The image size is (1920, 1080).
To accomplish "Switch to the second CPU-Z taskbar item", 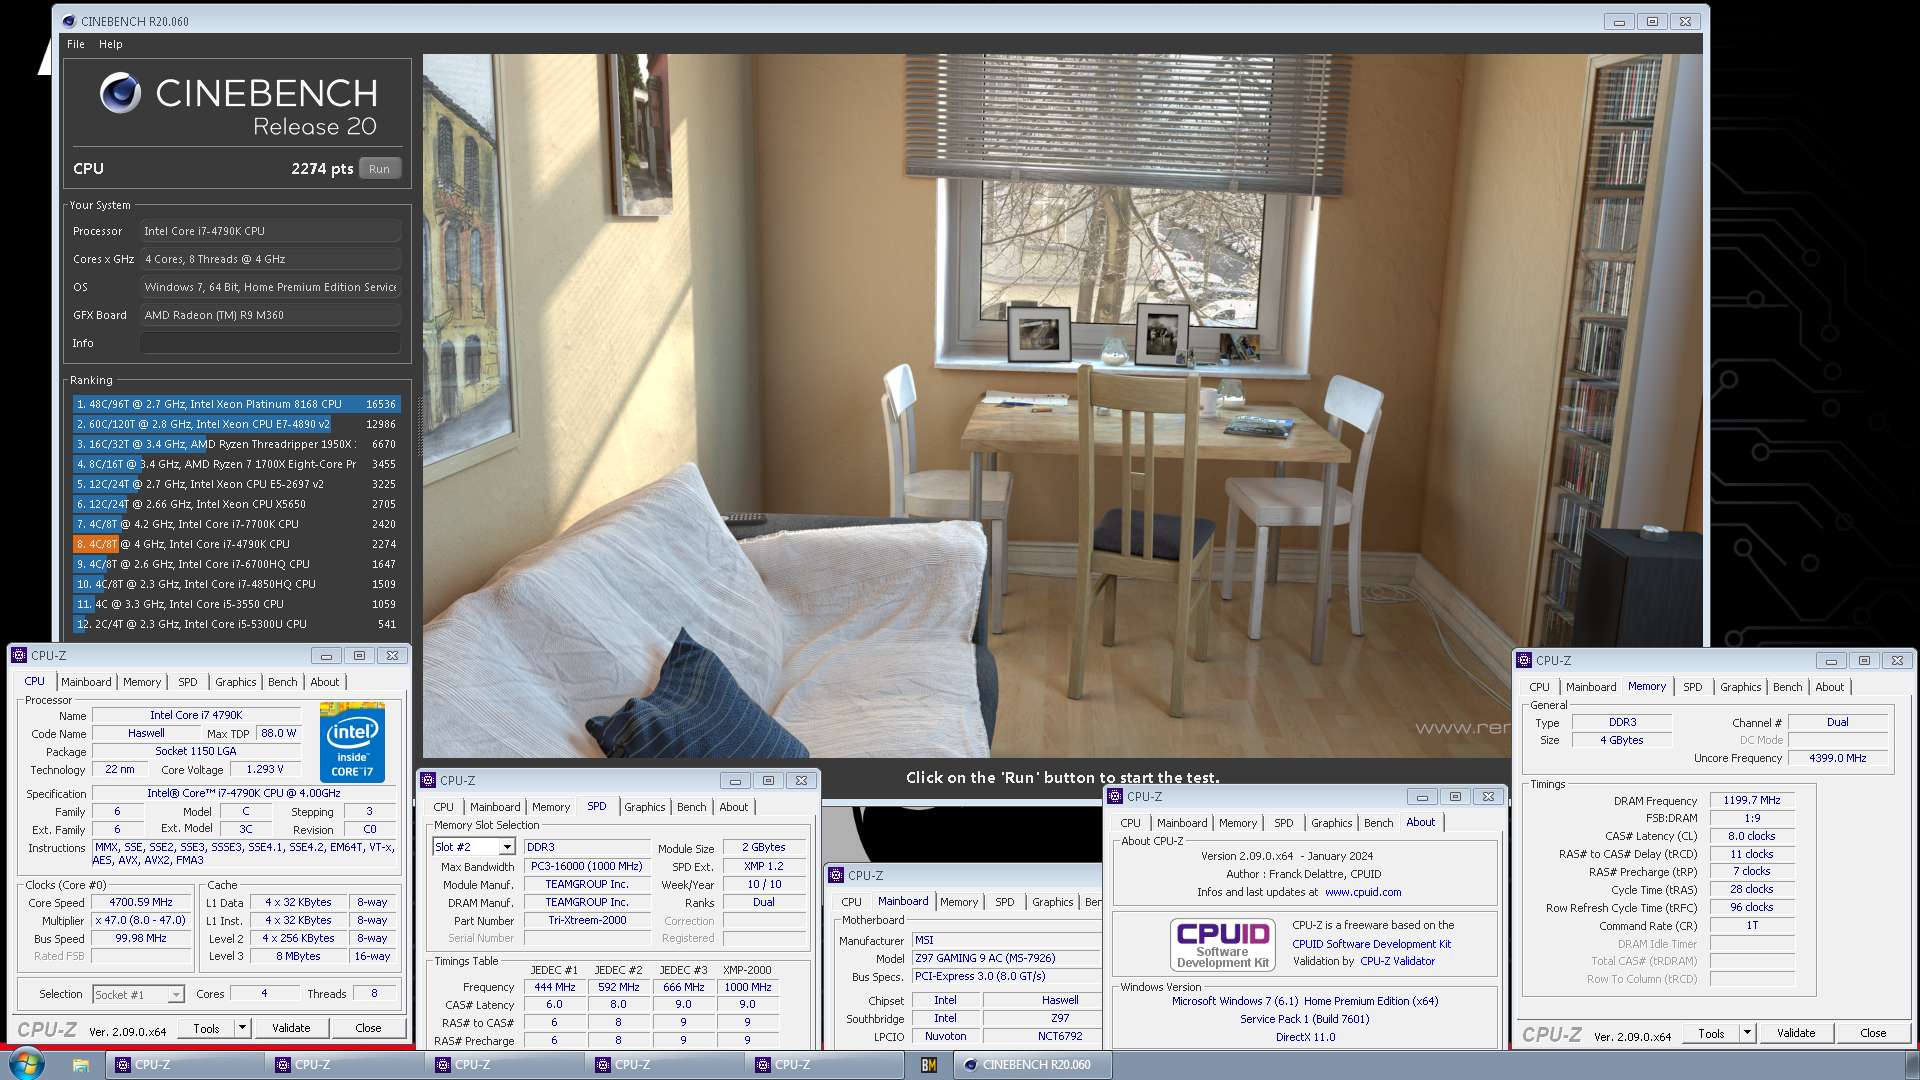I will pos(344,1065).
